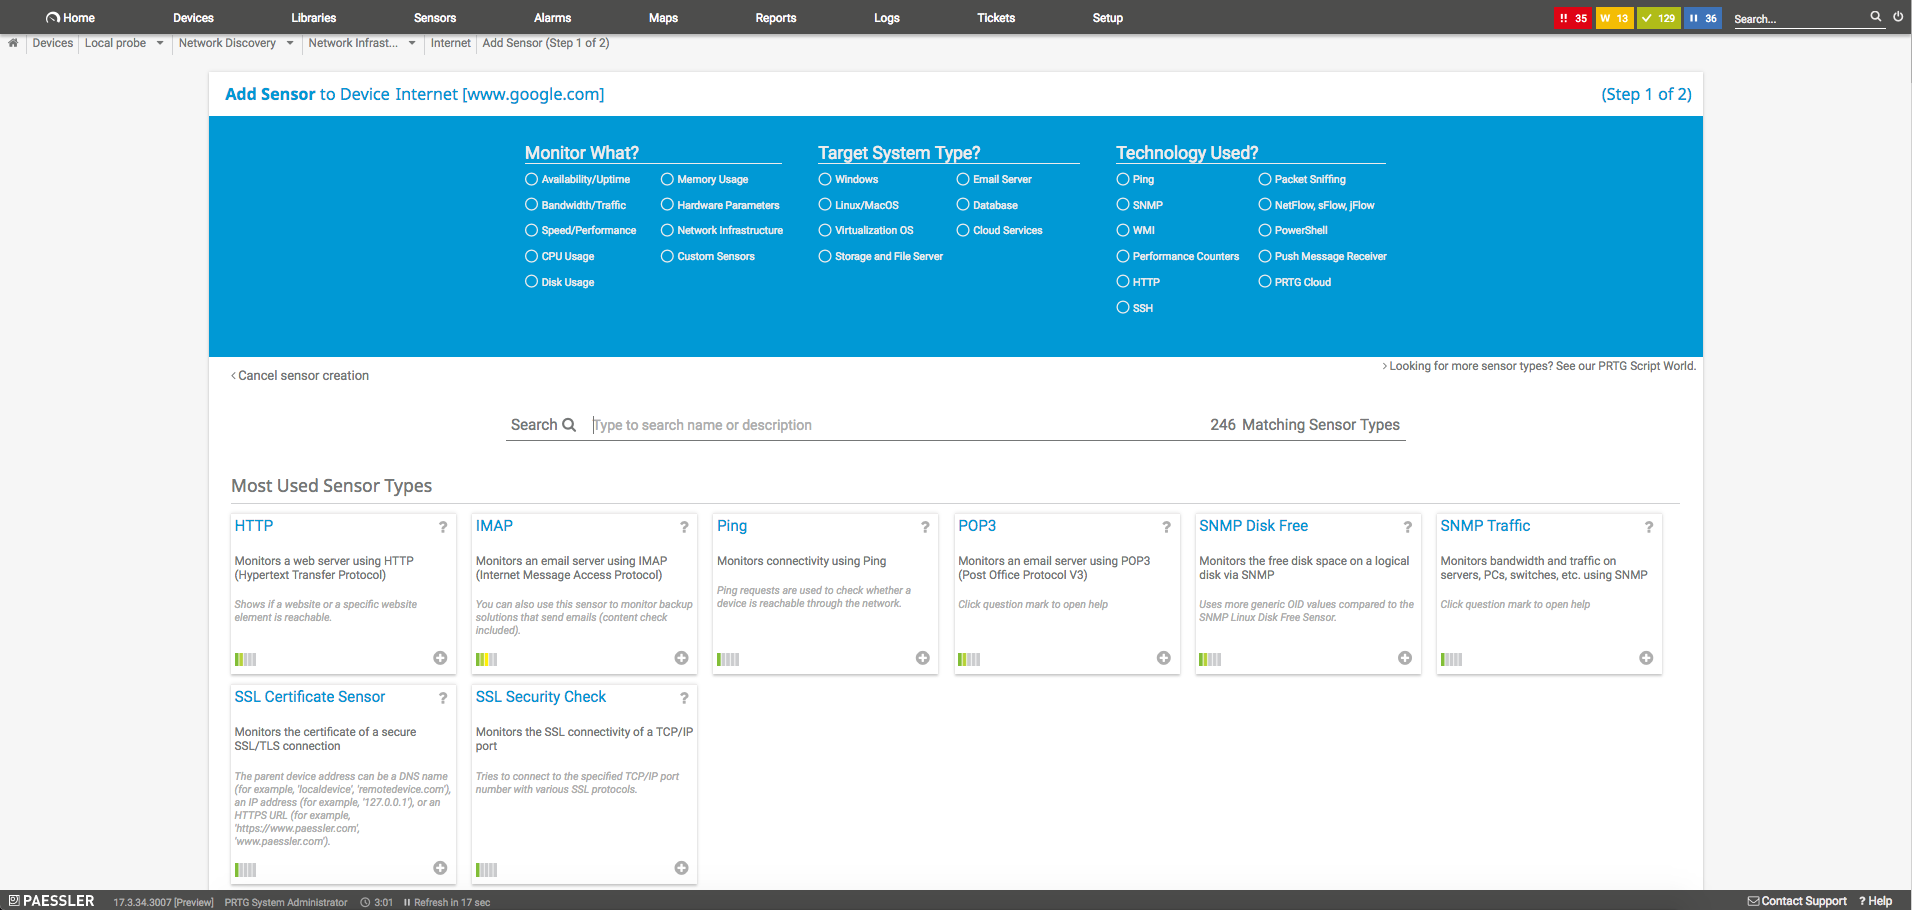Image resolution: width=1912 pixels, height=910 pixels.
Task: Select Network Infrastructure radio option
Action: [667, 230]
